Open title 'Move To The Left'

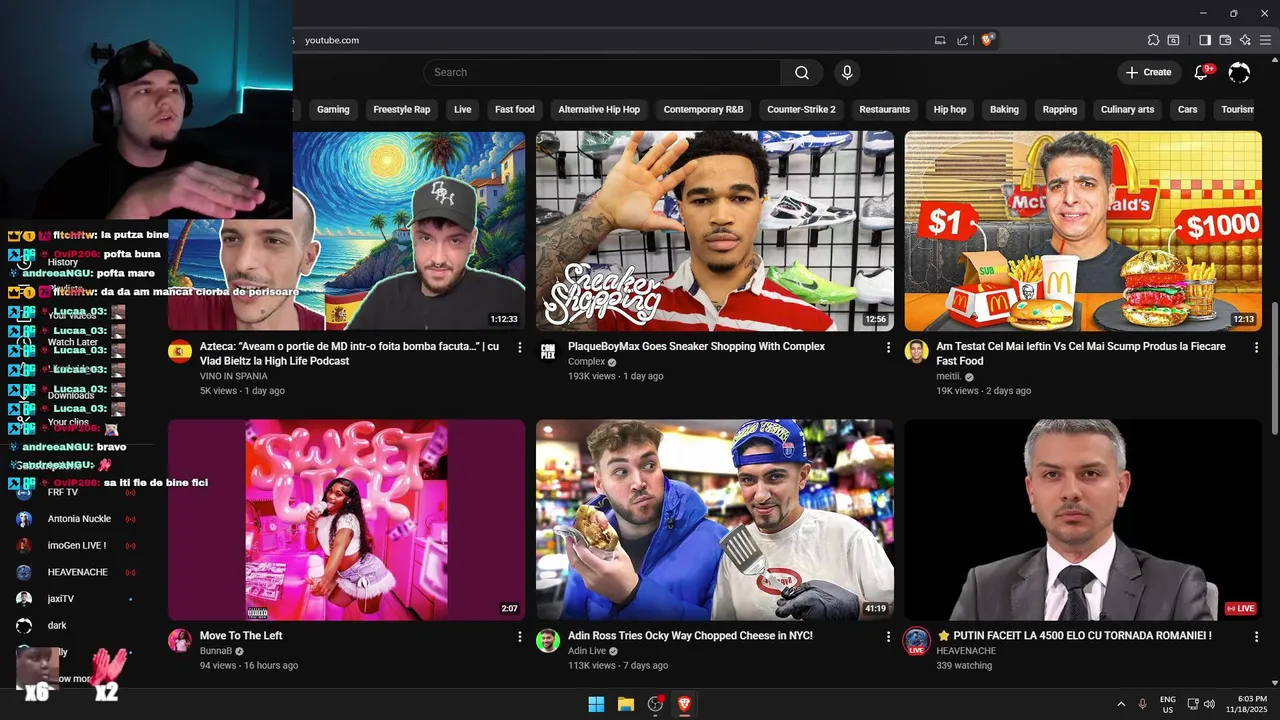tap(241, 635)
